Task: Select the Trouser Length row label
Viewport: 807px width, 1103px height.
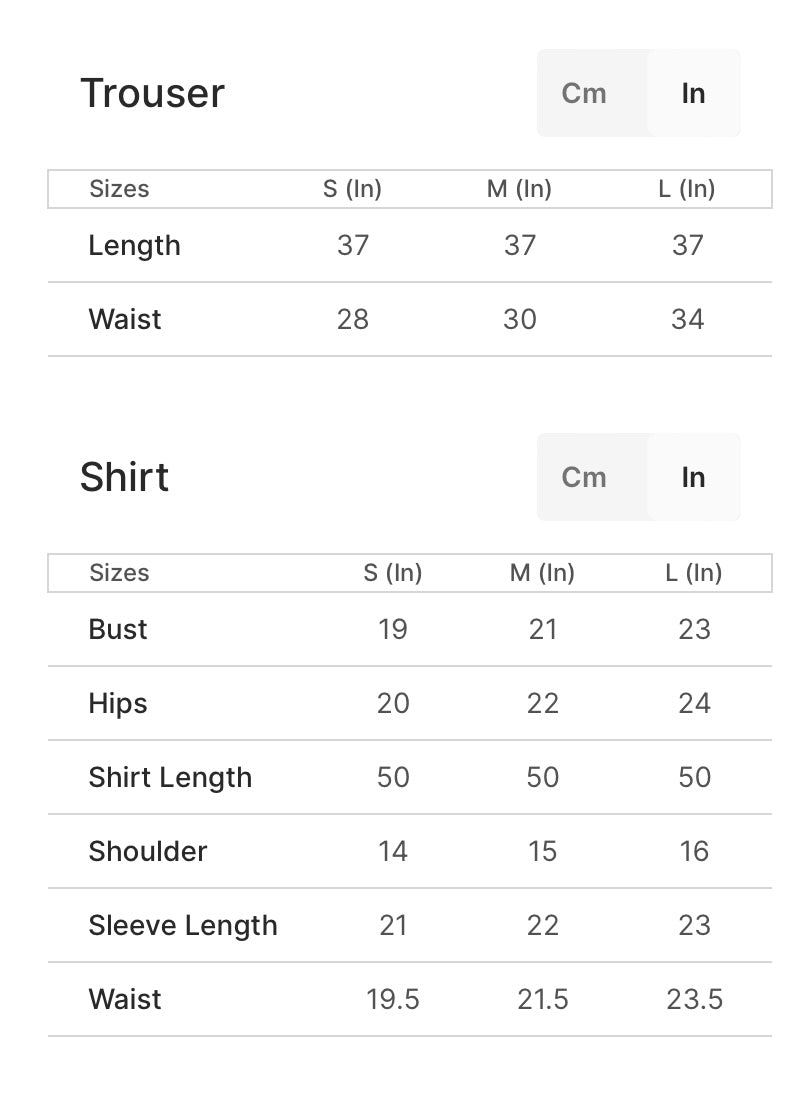Action: point(134,245)
